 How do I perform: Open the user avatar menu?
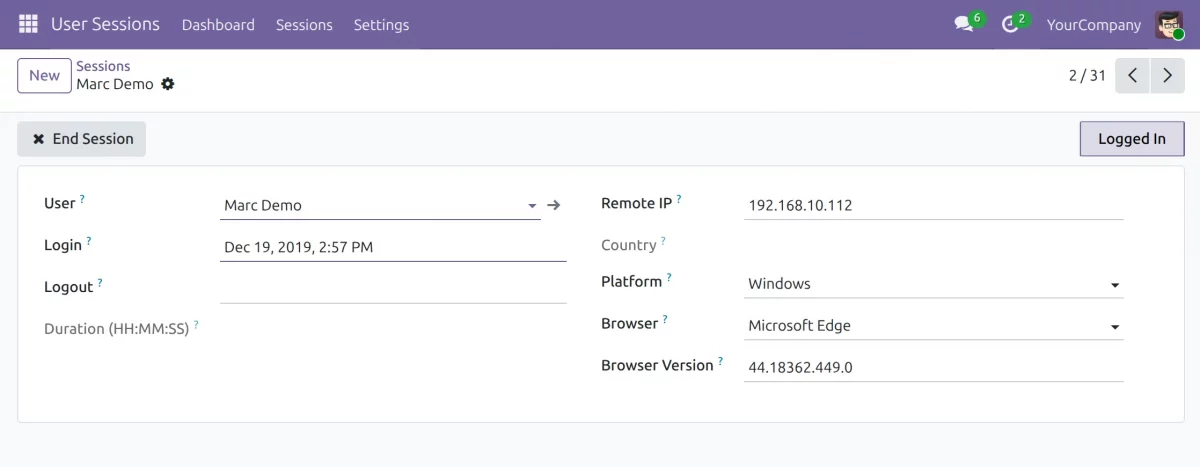point(1169,24)
